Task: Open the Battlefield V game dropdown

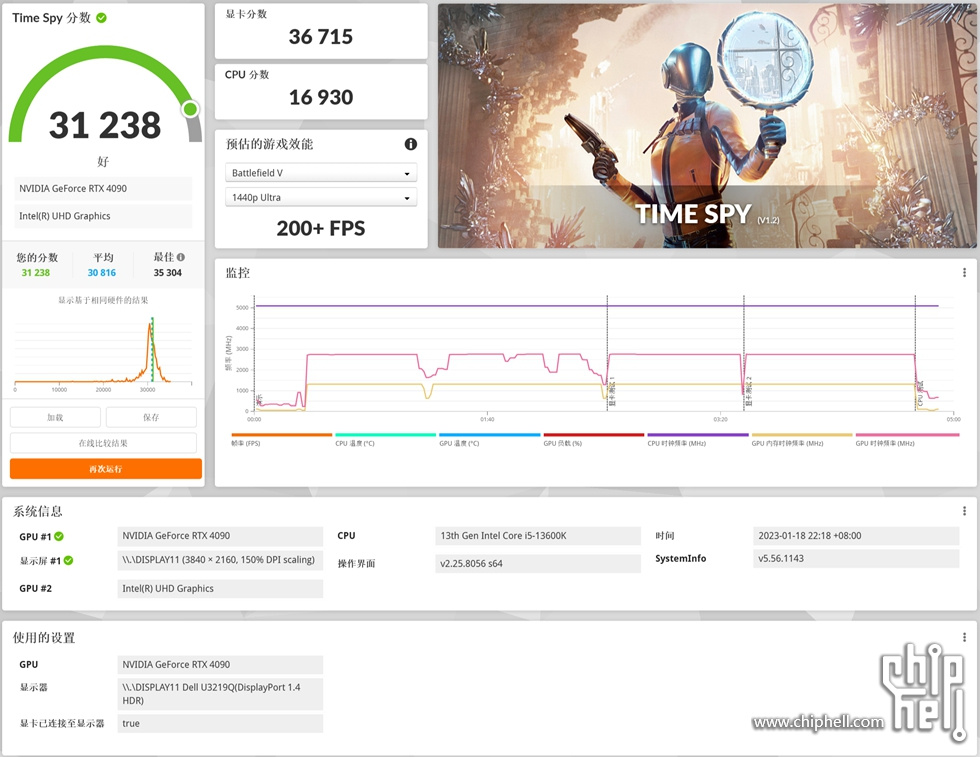Action: click(x=321, y=173)
